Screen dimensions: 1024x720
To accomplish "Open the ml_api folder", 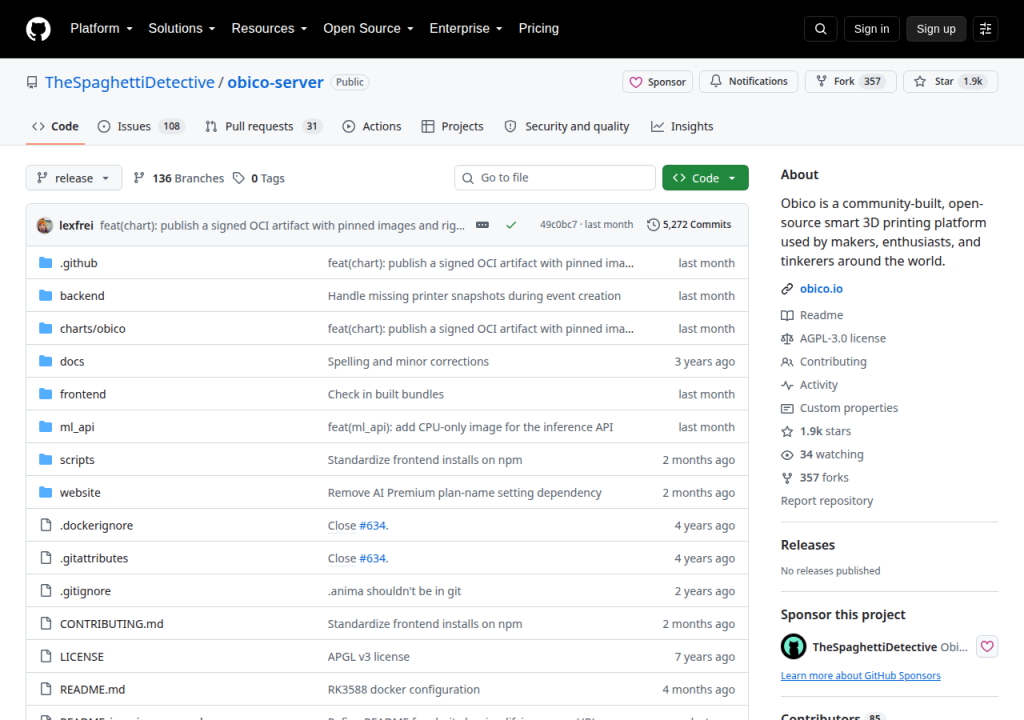I will pos(77,427).
